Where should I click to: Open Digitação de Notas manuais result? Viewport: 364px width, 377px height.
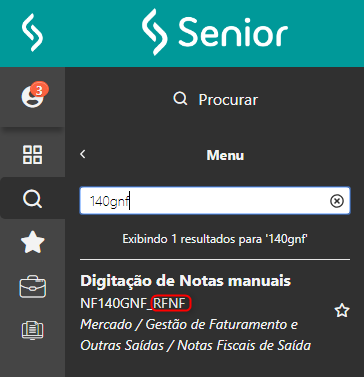click(x=185, y=281)
